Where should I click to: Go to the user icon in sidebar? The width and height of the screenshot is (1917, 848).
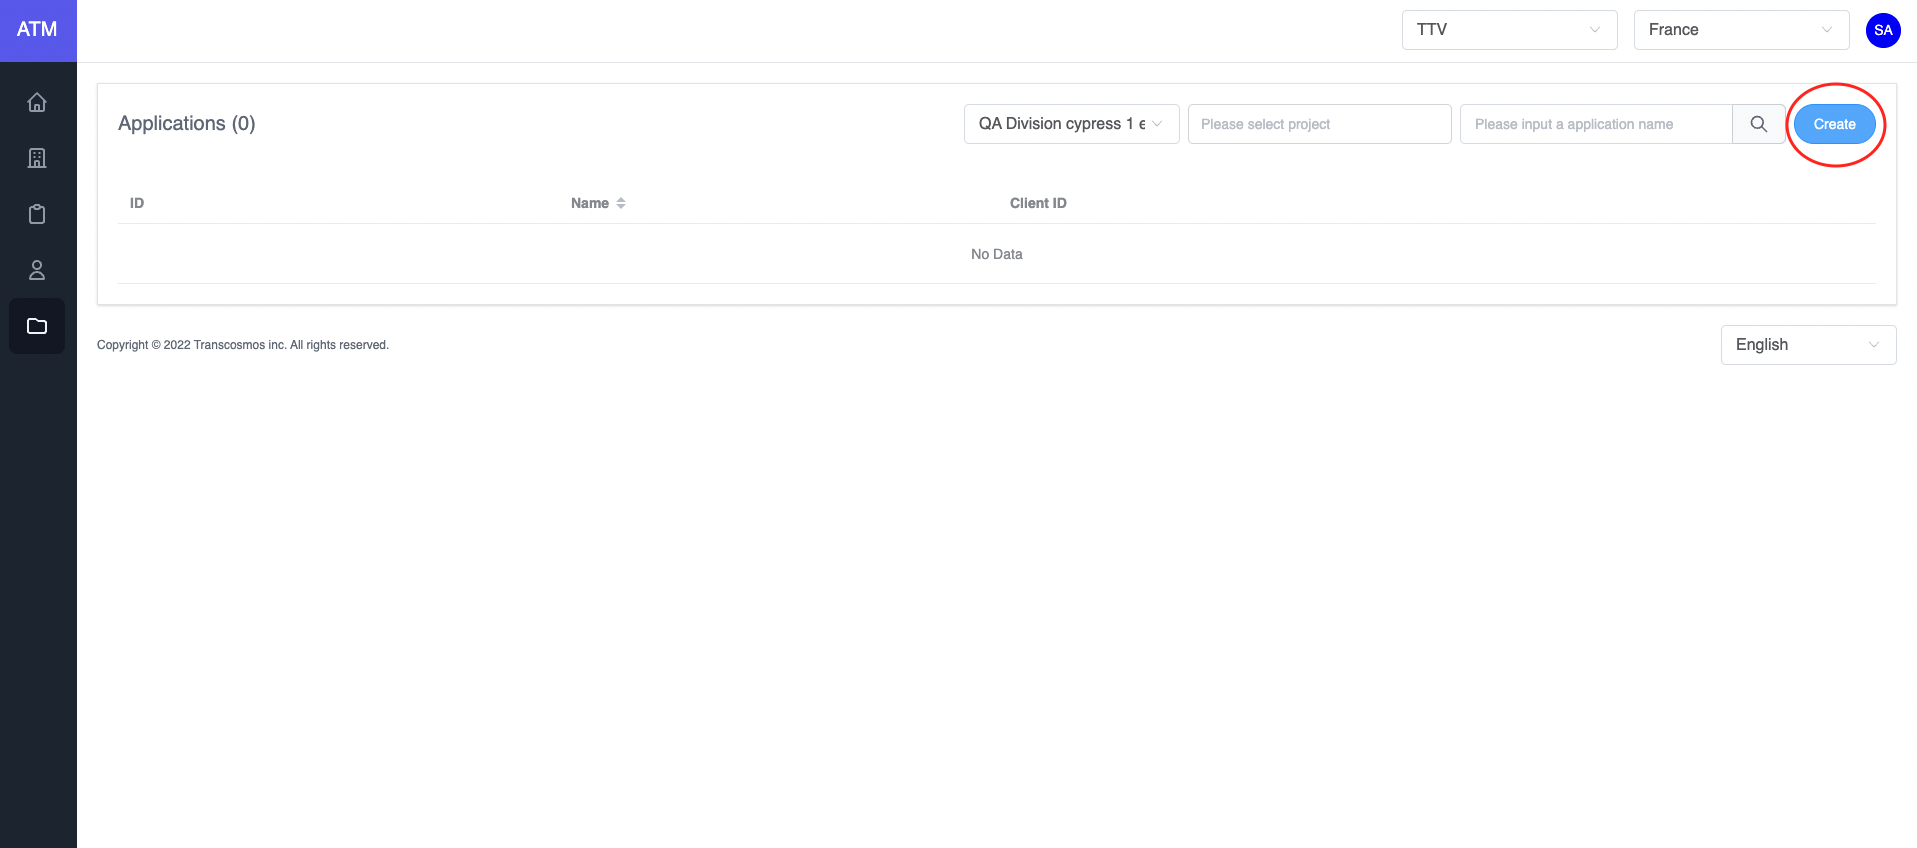pyautogui.click(x=37, y=270)
